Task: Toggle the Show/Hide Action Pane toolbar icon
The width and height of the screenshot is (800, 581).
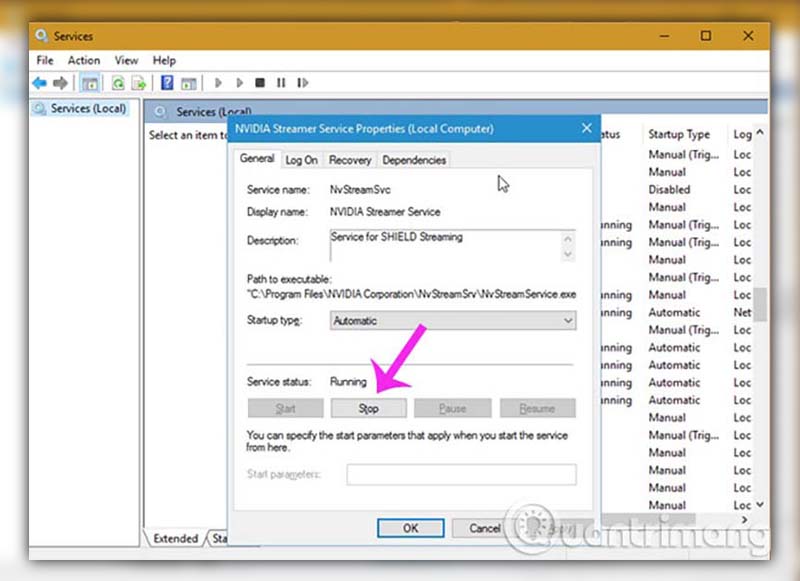Action: pos(188,83)
